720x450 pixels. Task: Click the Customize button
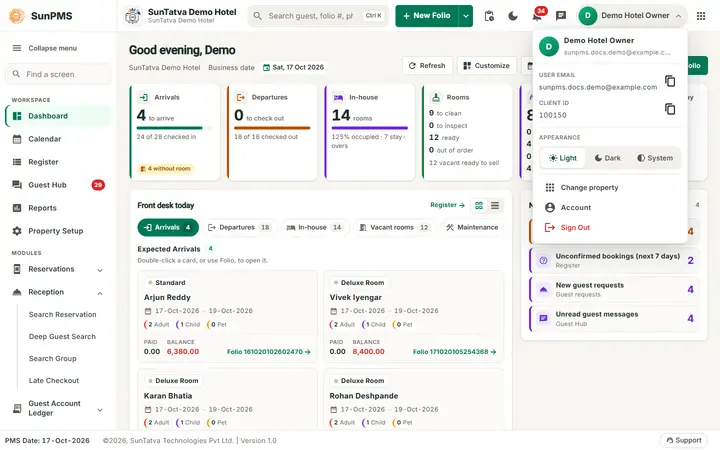pos(487,66)
